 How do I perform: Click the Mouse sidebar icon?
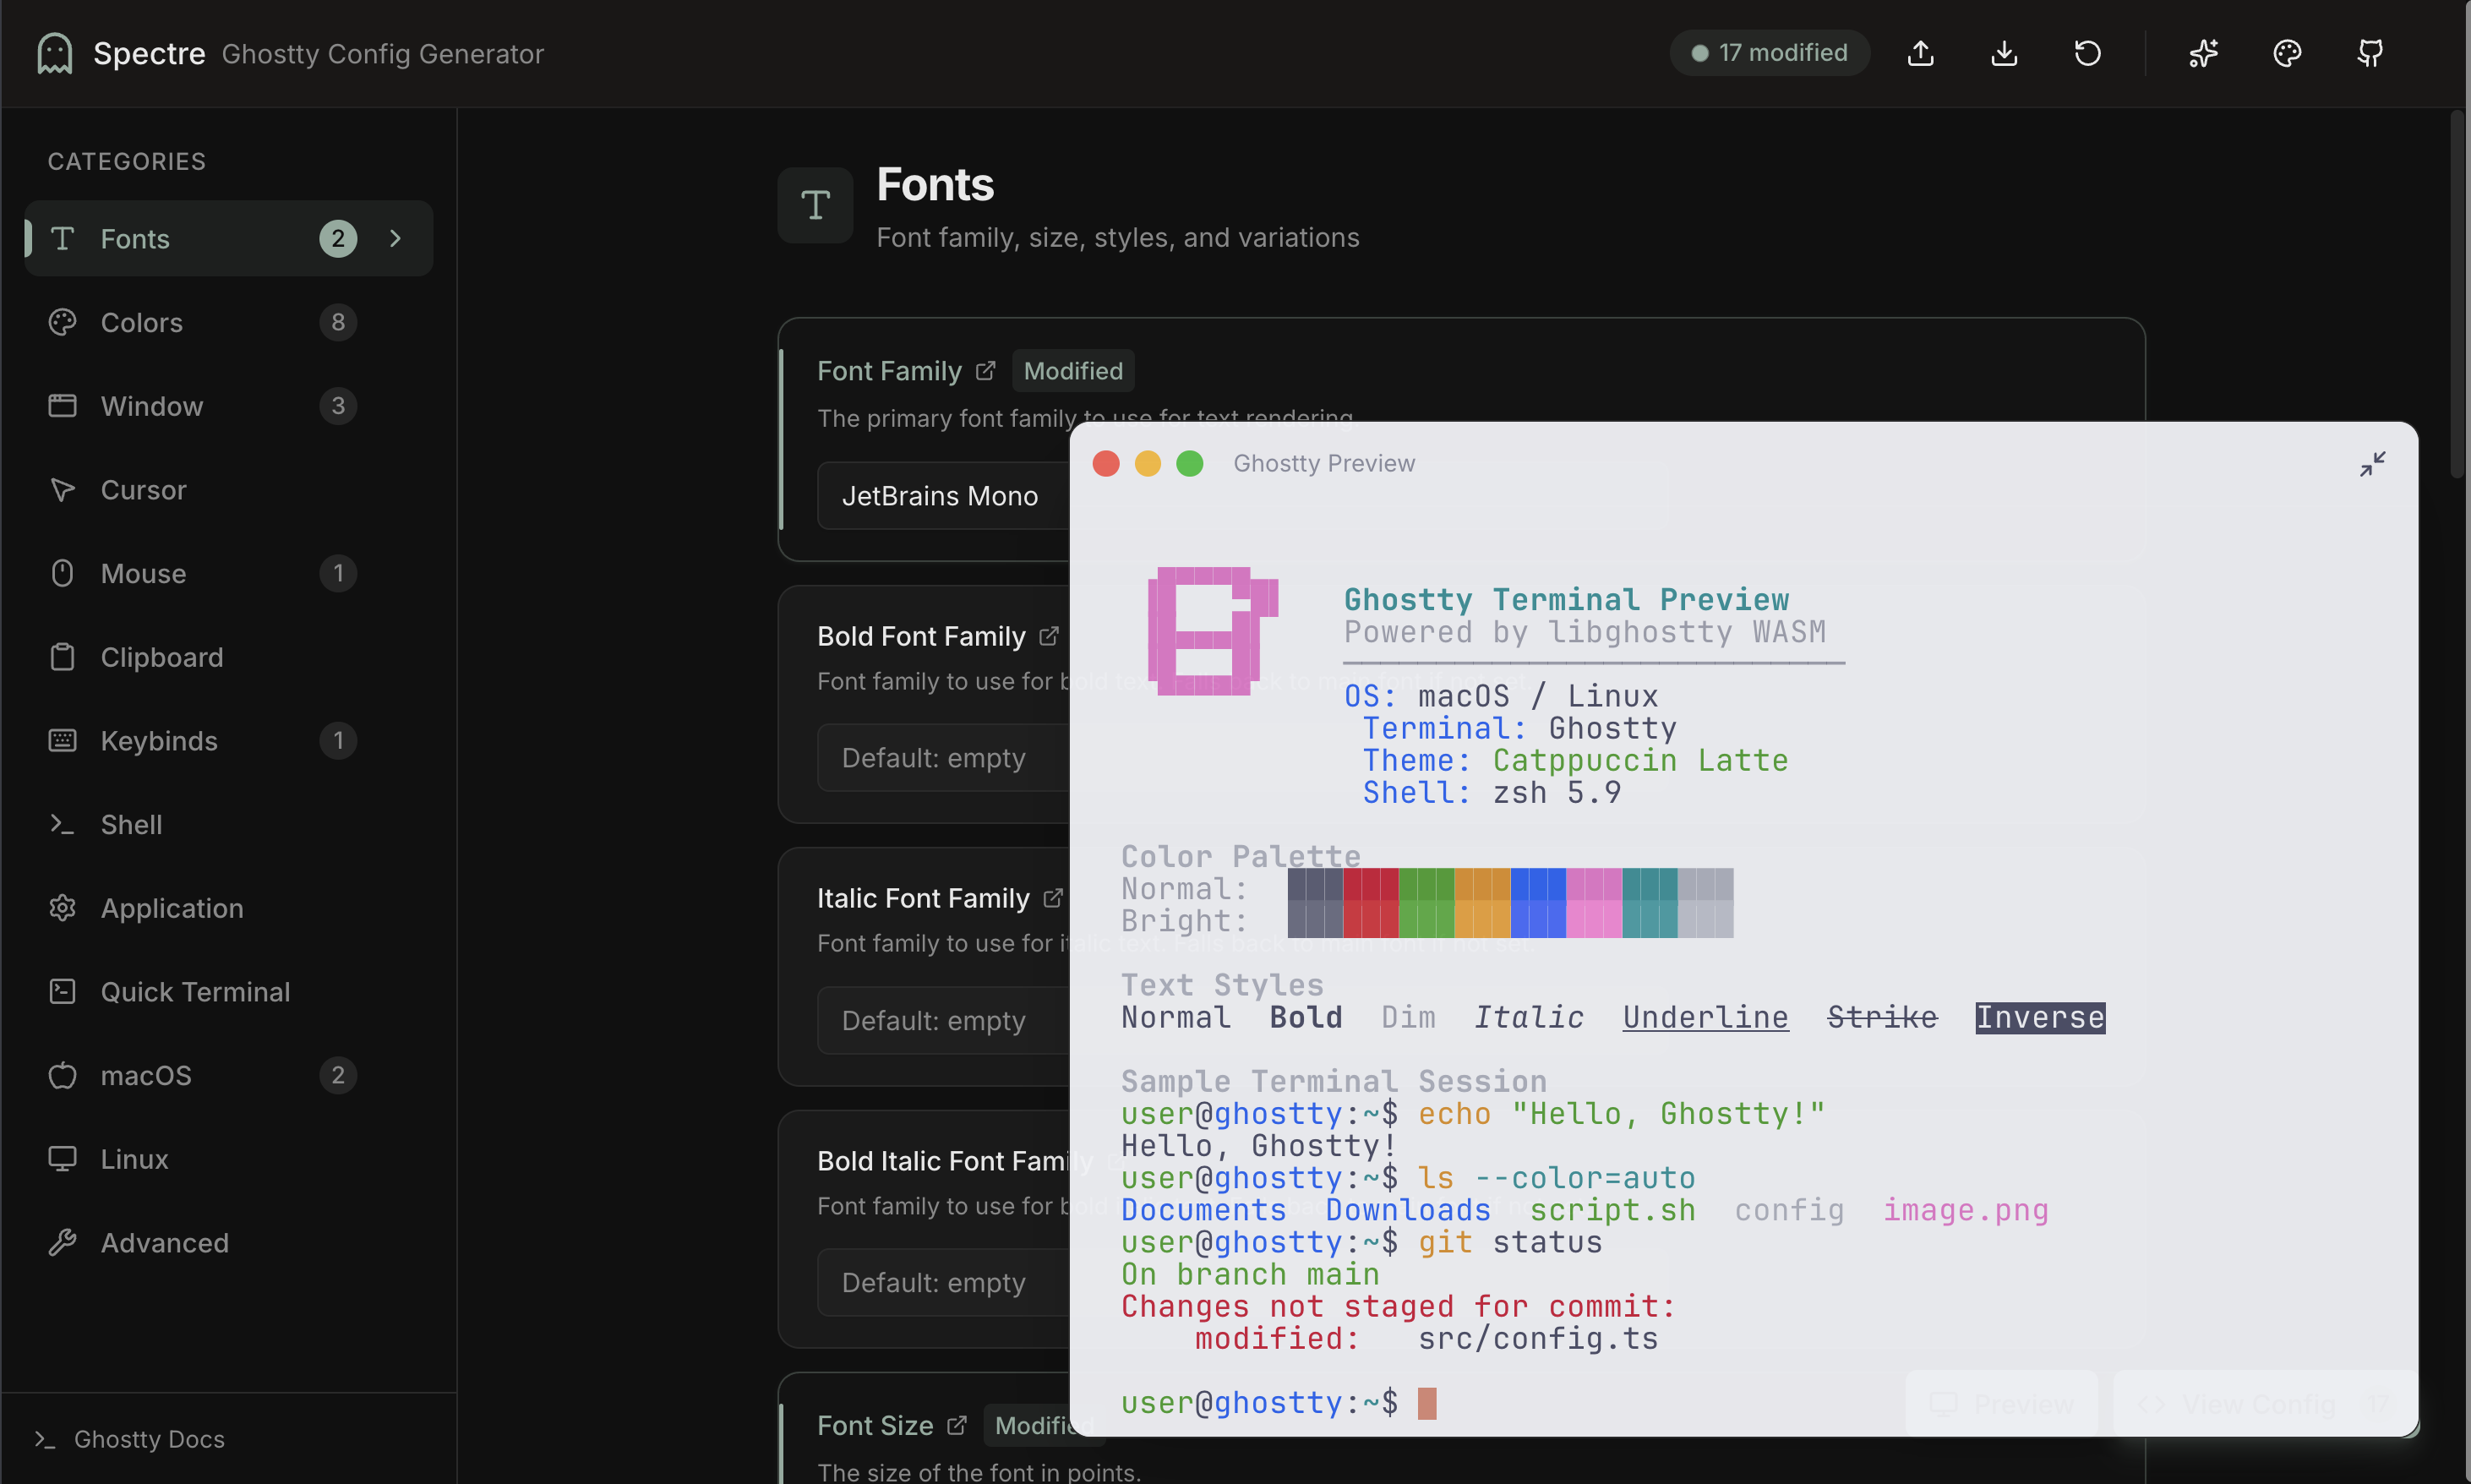click(x=62, y=573)
